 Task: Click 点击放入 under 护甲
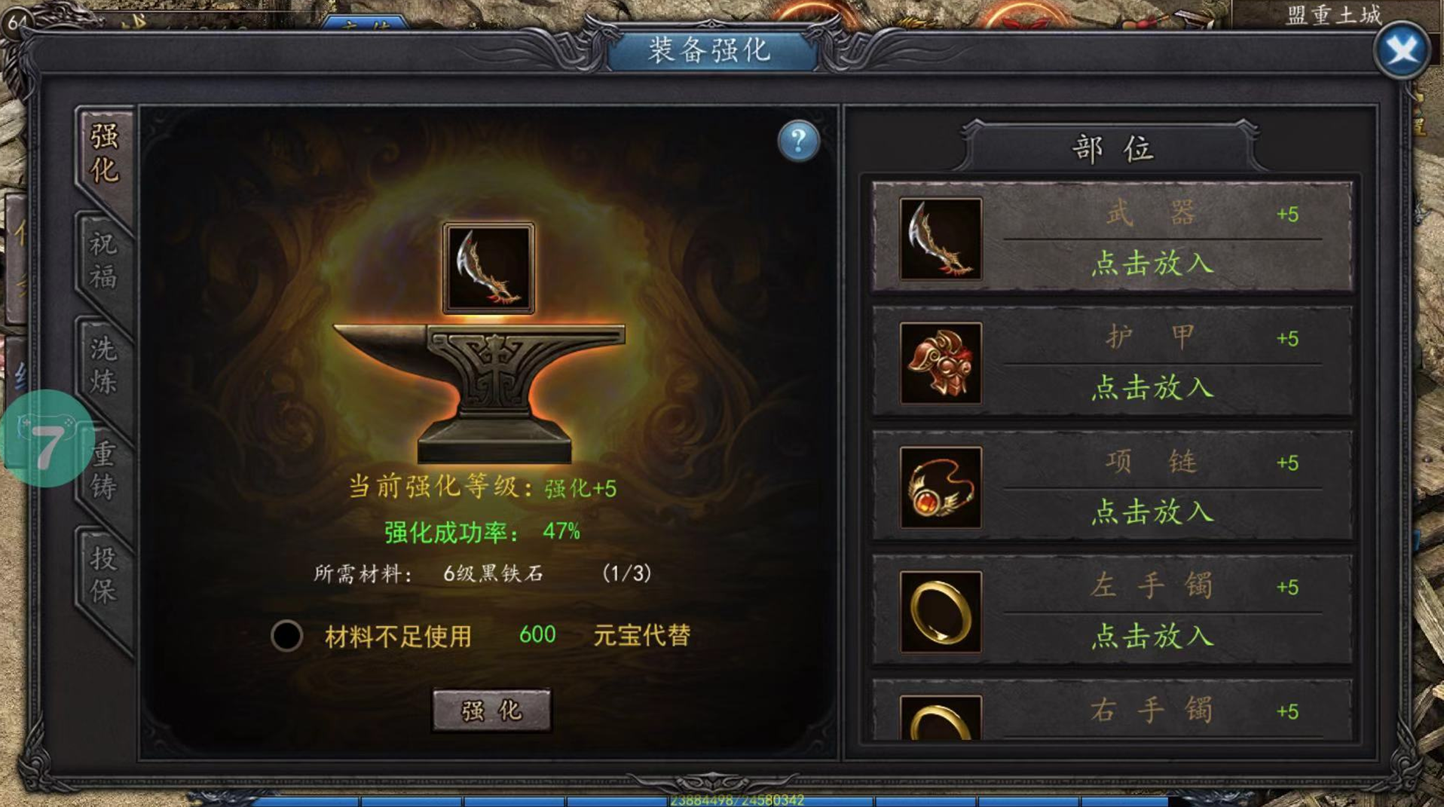tap(1152, 387)
